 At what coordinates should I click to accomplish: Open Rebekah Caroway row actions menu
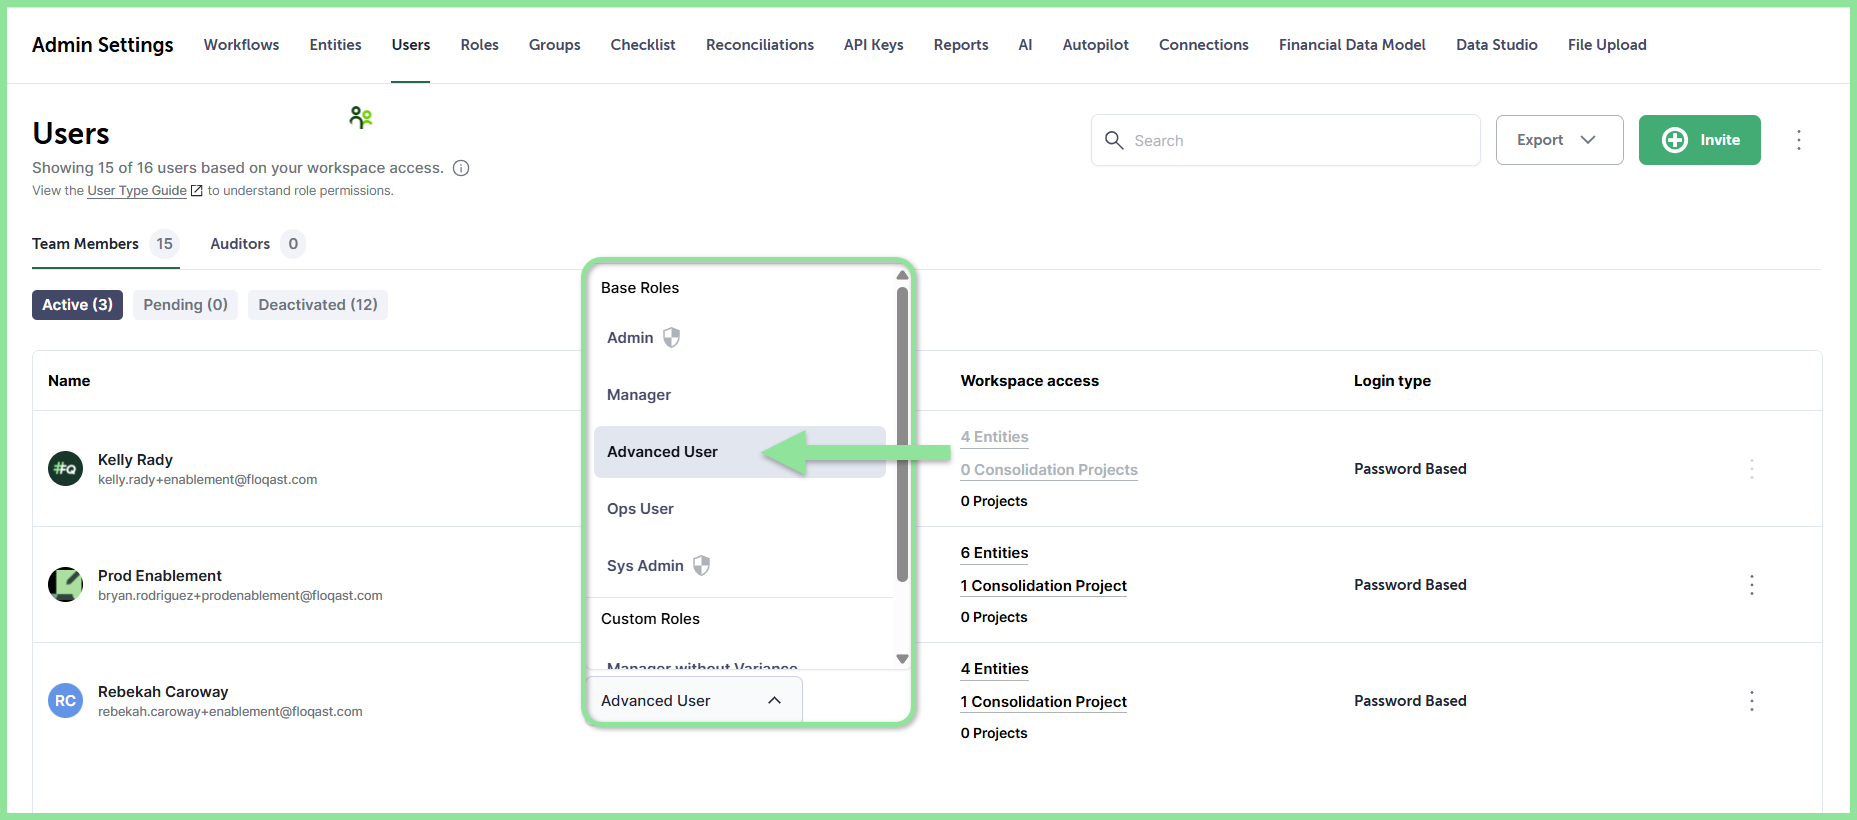1751,701
